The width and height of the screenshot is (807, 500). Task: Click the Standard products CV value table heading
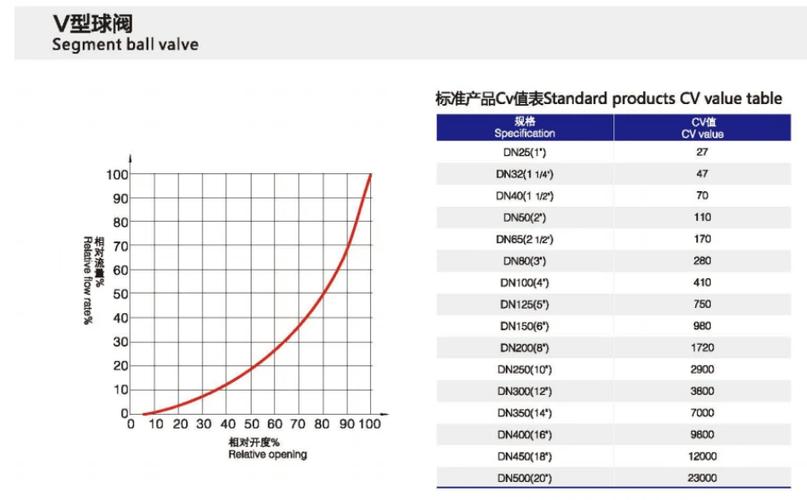[x=609, y=98]
